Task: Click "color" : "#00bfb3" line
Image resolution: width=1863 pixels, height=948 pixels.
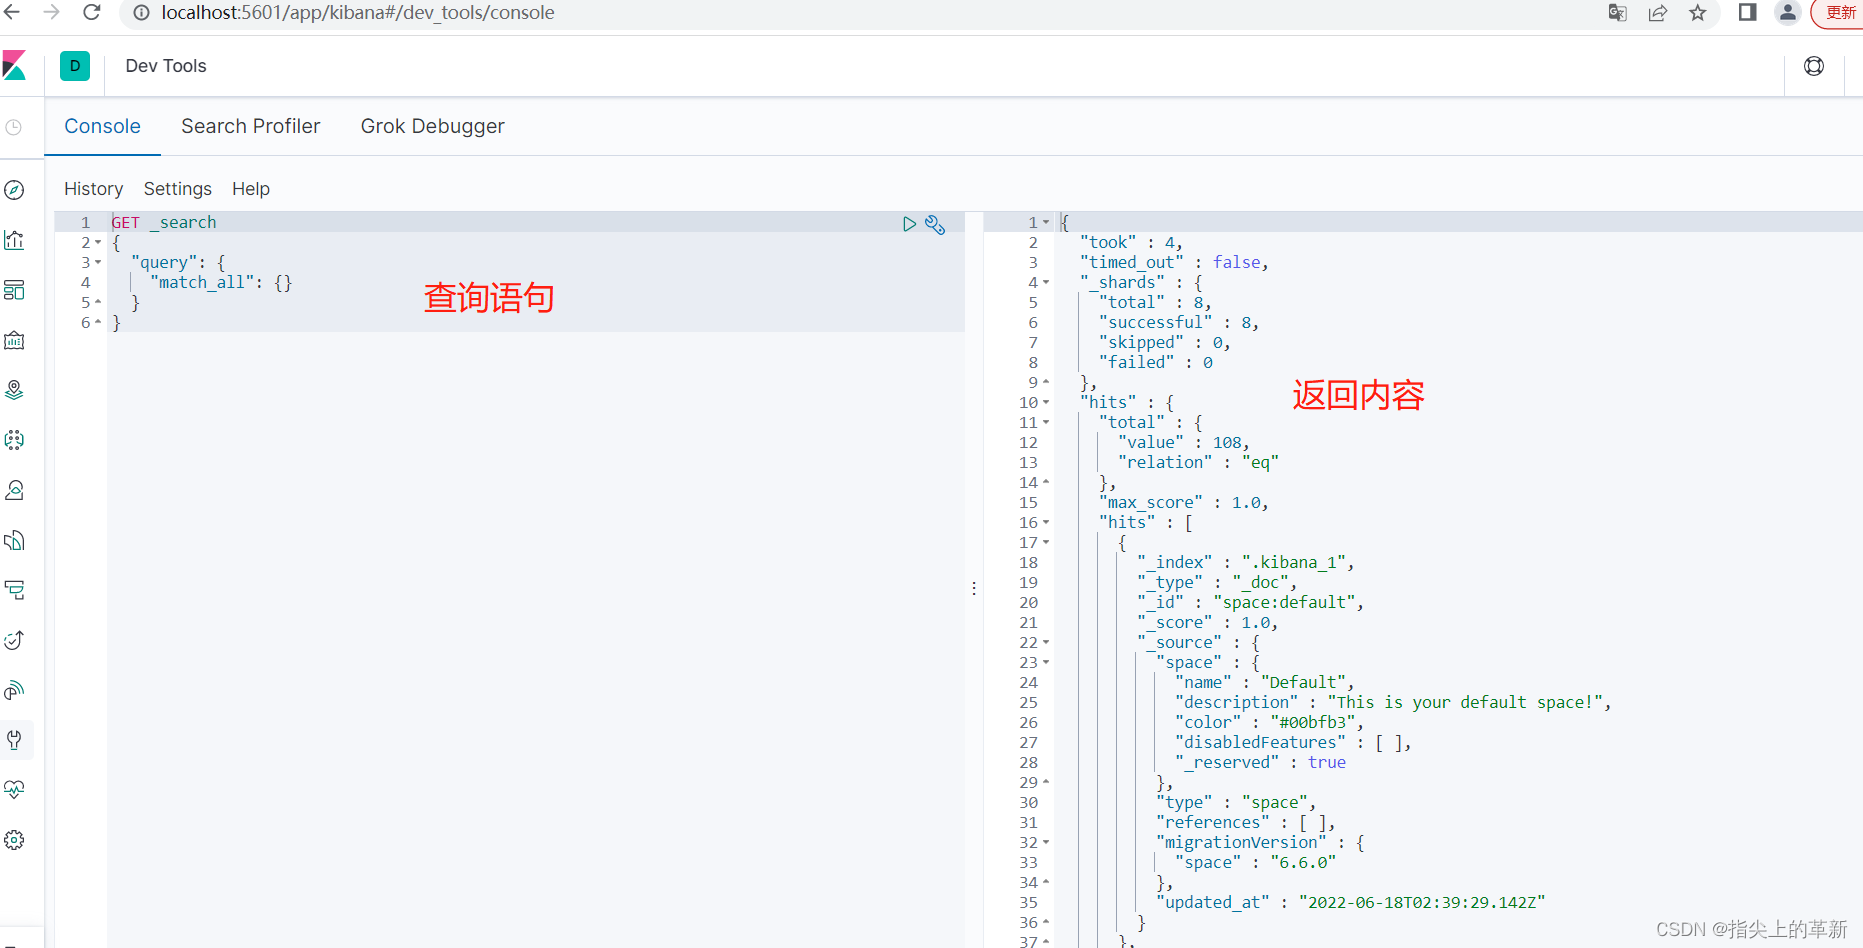Action: (x=1270, y=722)
